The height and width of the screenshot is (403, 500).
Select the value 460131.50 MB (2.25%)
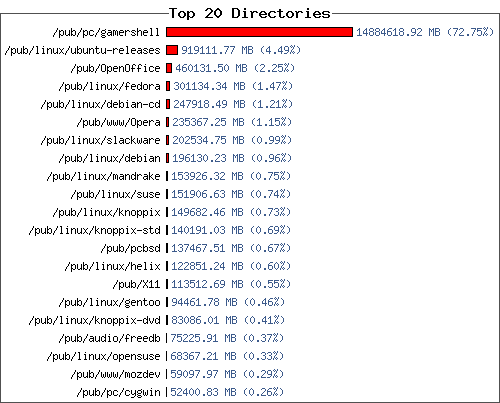pyautogui.click(x=235, y=68)
